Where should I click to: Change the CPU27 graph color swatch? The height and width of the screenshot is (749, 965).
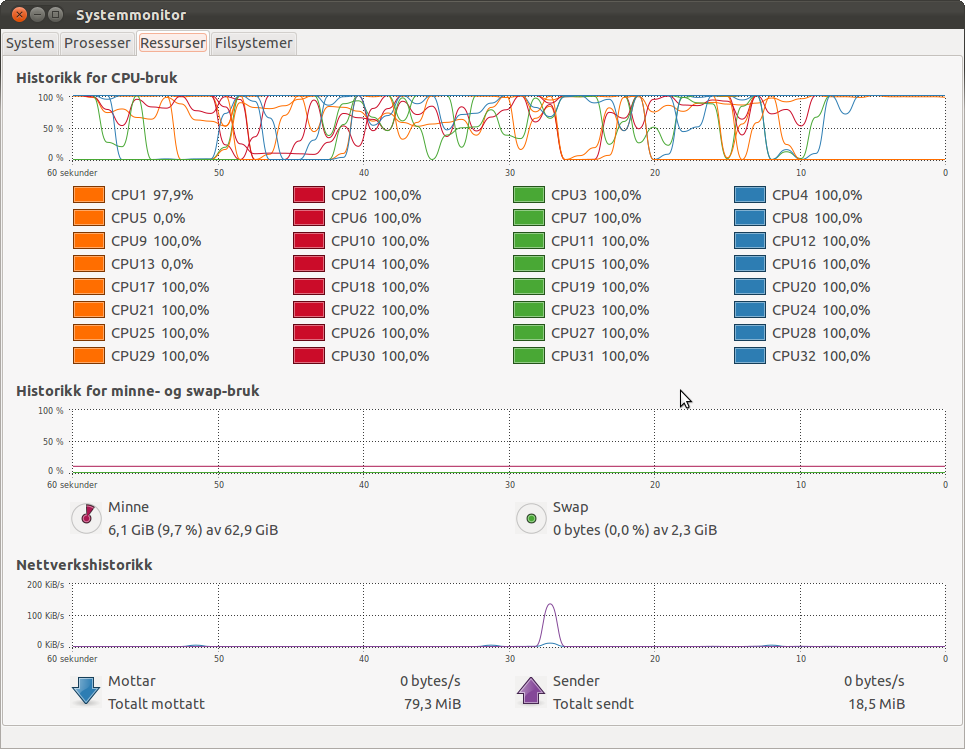click(529, 333)
